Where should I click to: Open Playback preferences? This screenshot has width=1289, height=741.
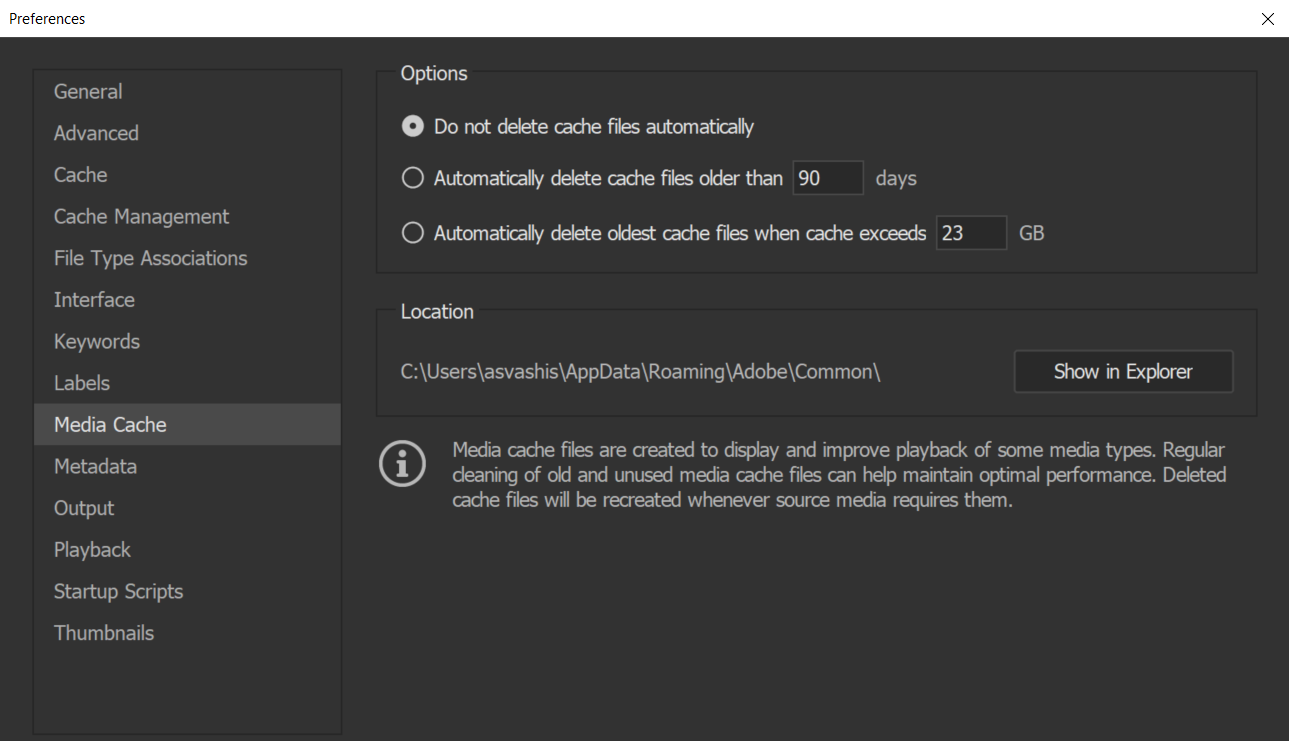pos(92,550)
